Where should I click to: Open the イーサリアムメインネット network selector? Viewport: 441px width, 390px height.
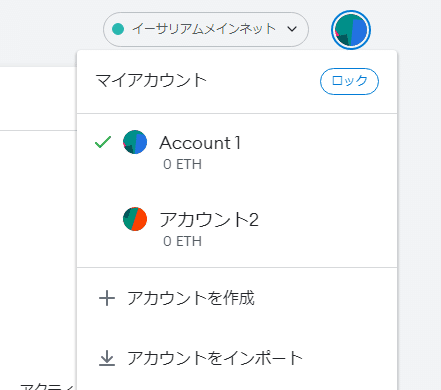[x=206, y=29]
